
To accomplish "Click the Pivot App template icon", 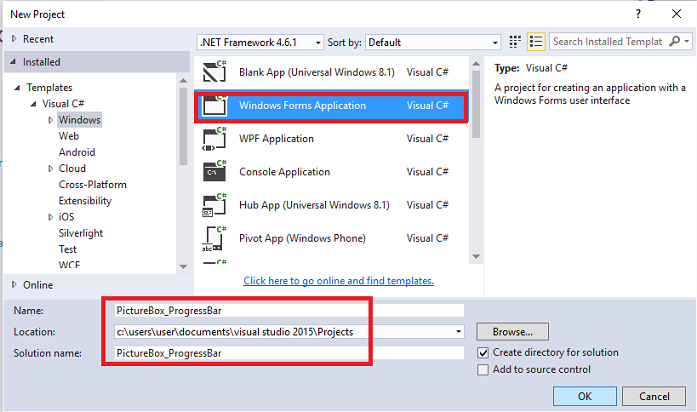I will click(x=215, y=239).
